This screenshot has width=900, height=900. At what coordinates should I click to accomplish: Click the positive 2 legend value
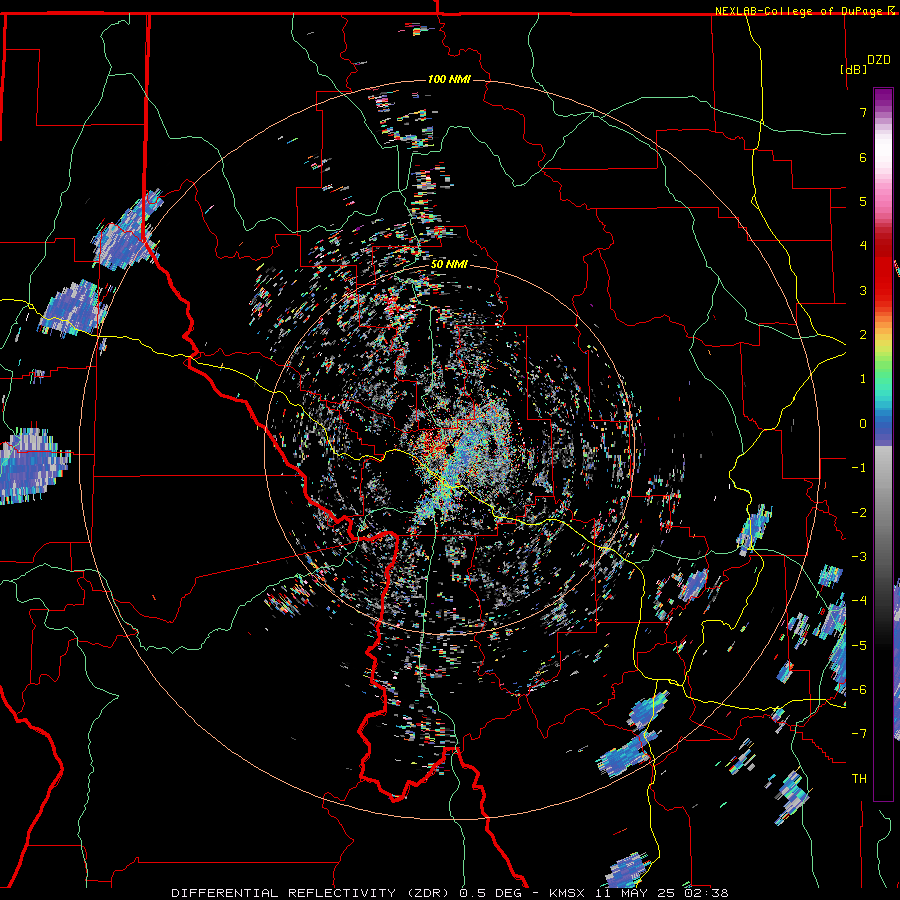(x=863, y=335)
